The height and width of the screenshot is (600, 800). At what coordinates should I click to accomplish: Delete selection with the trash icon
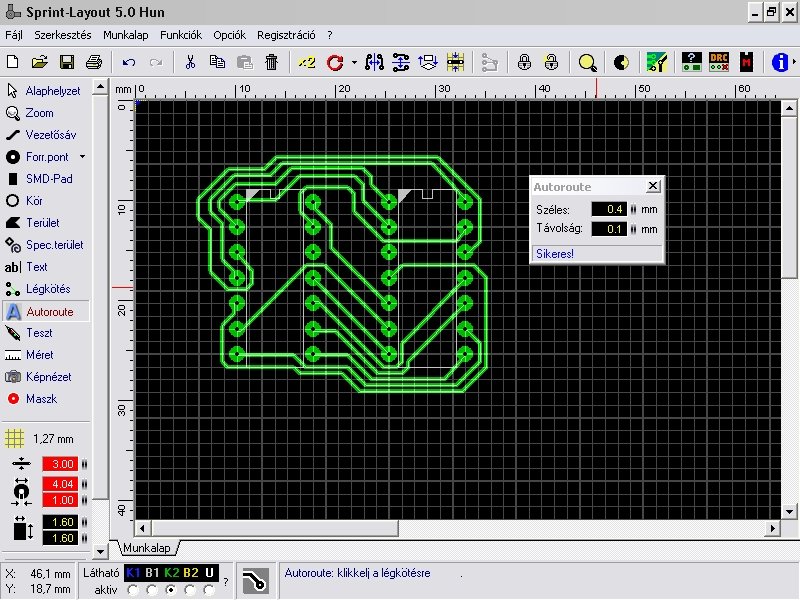(271, 62)
